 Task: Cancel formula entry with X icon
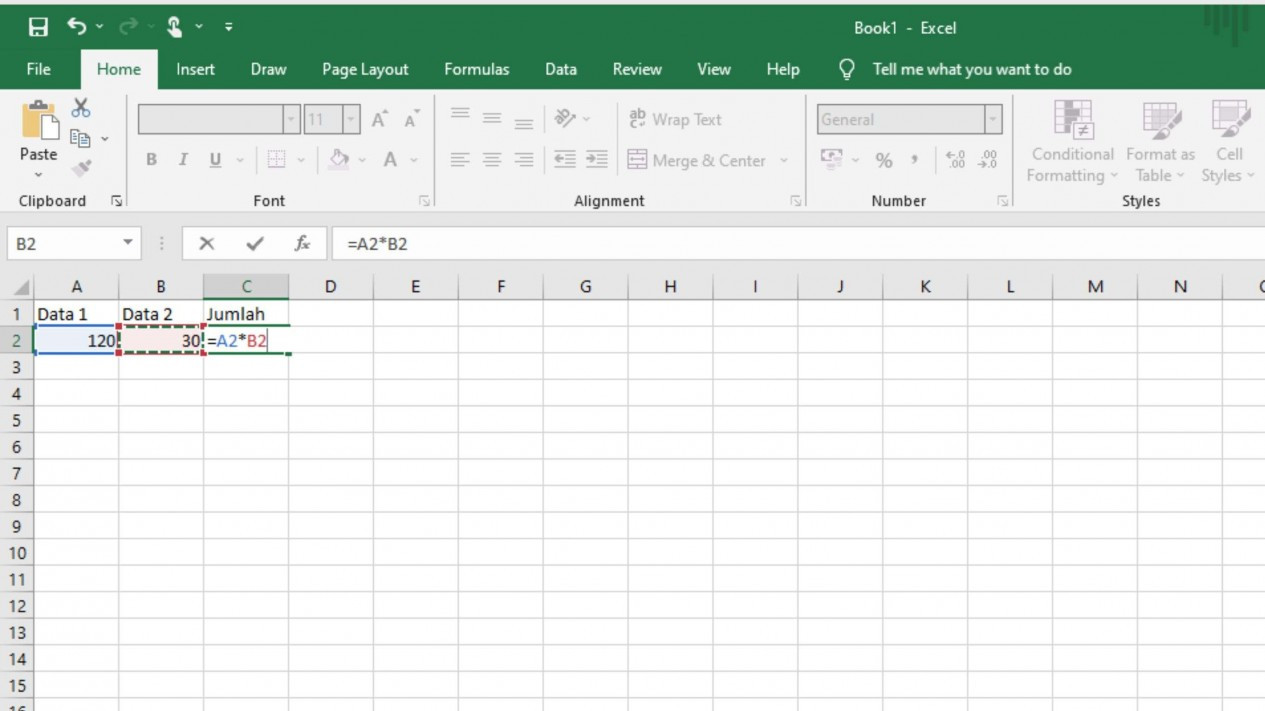coord(207,244)
